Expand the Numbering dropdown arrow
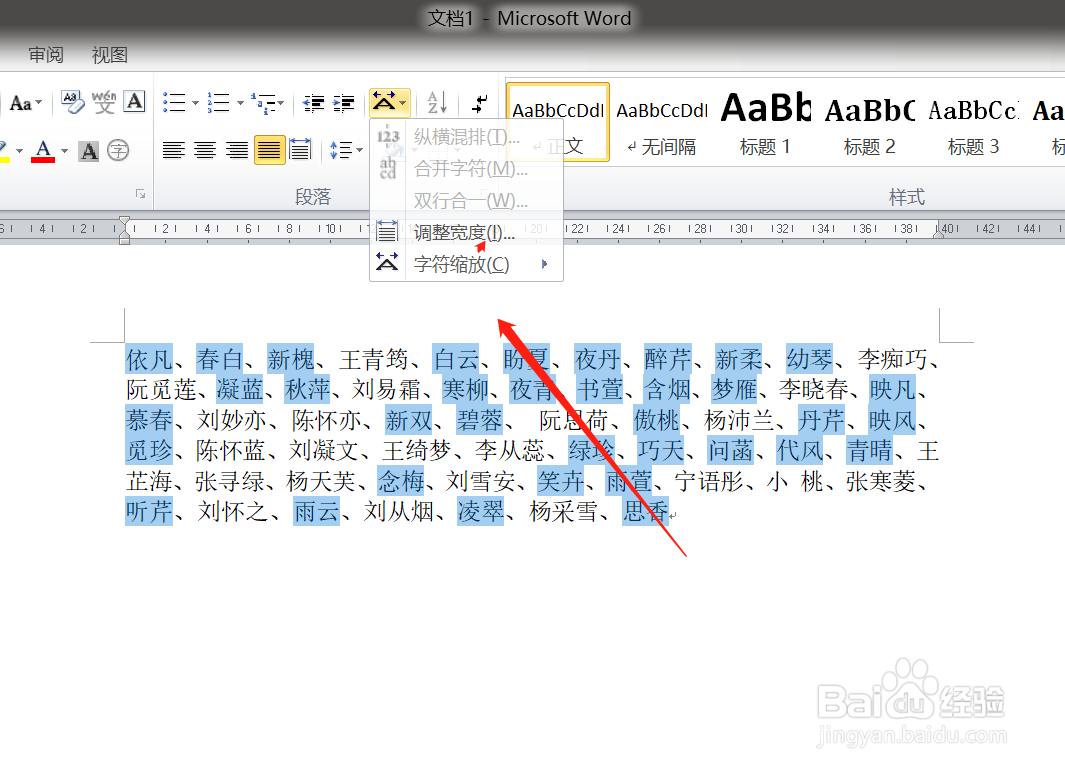Image resolution: width=1065 pixels, height=772 pixels. pos(240,103)
